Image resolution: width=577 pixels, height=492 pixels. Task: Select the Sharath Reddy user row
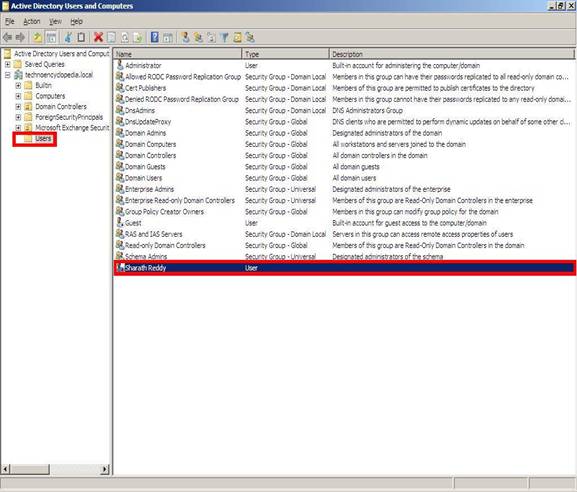pyautogui.click(x=344, y=268)
